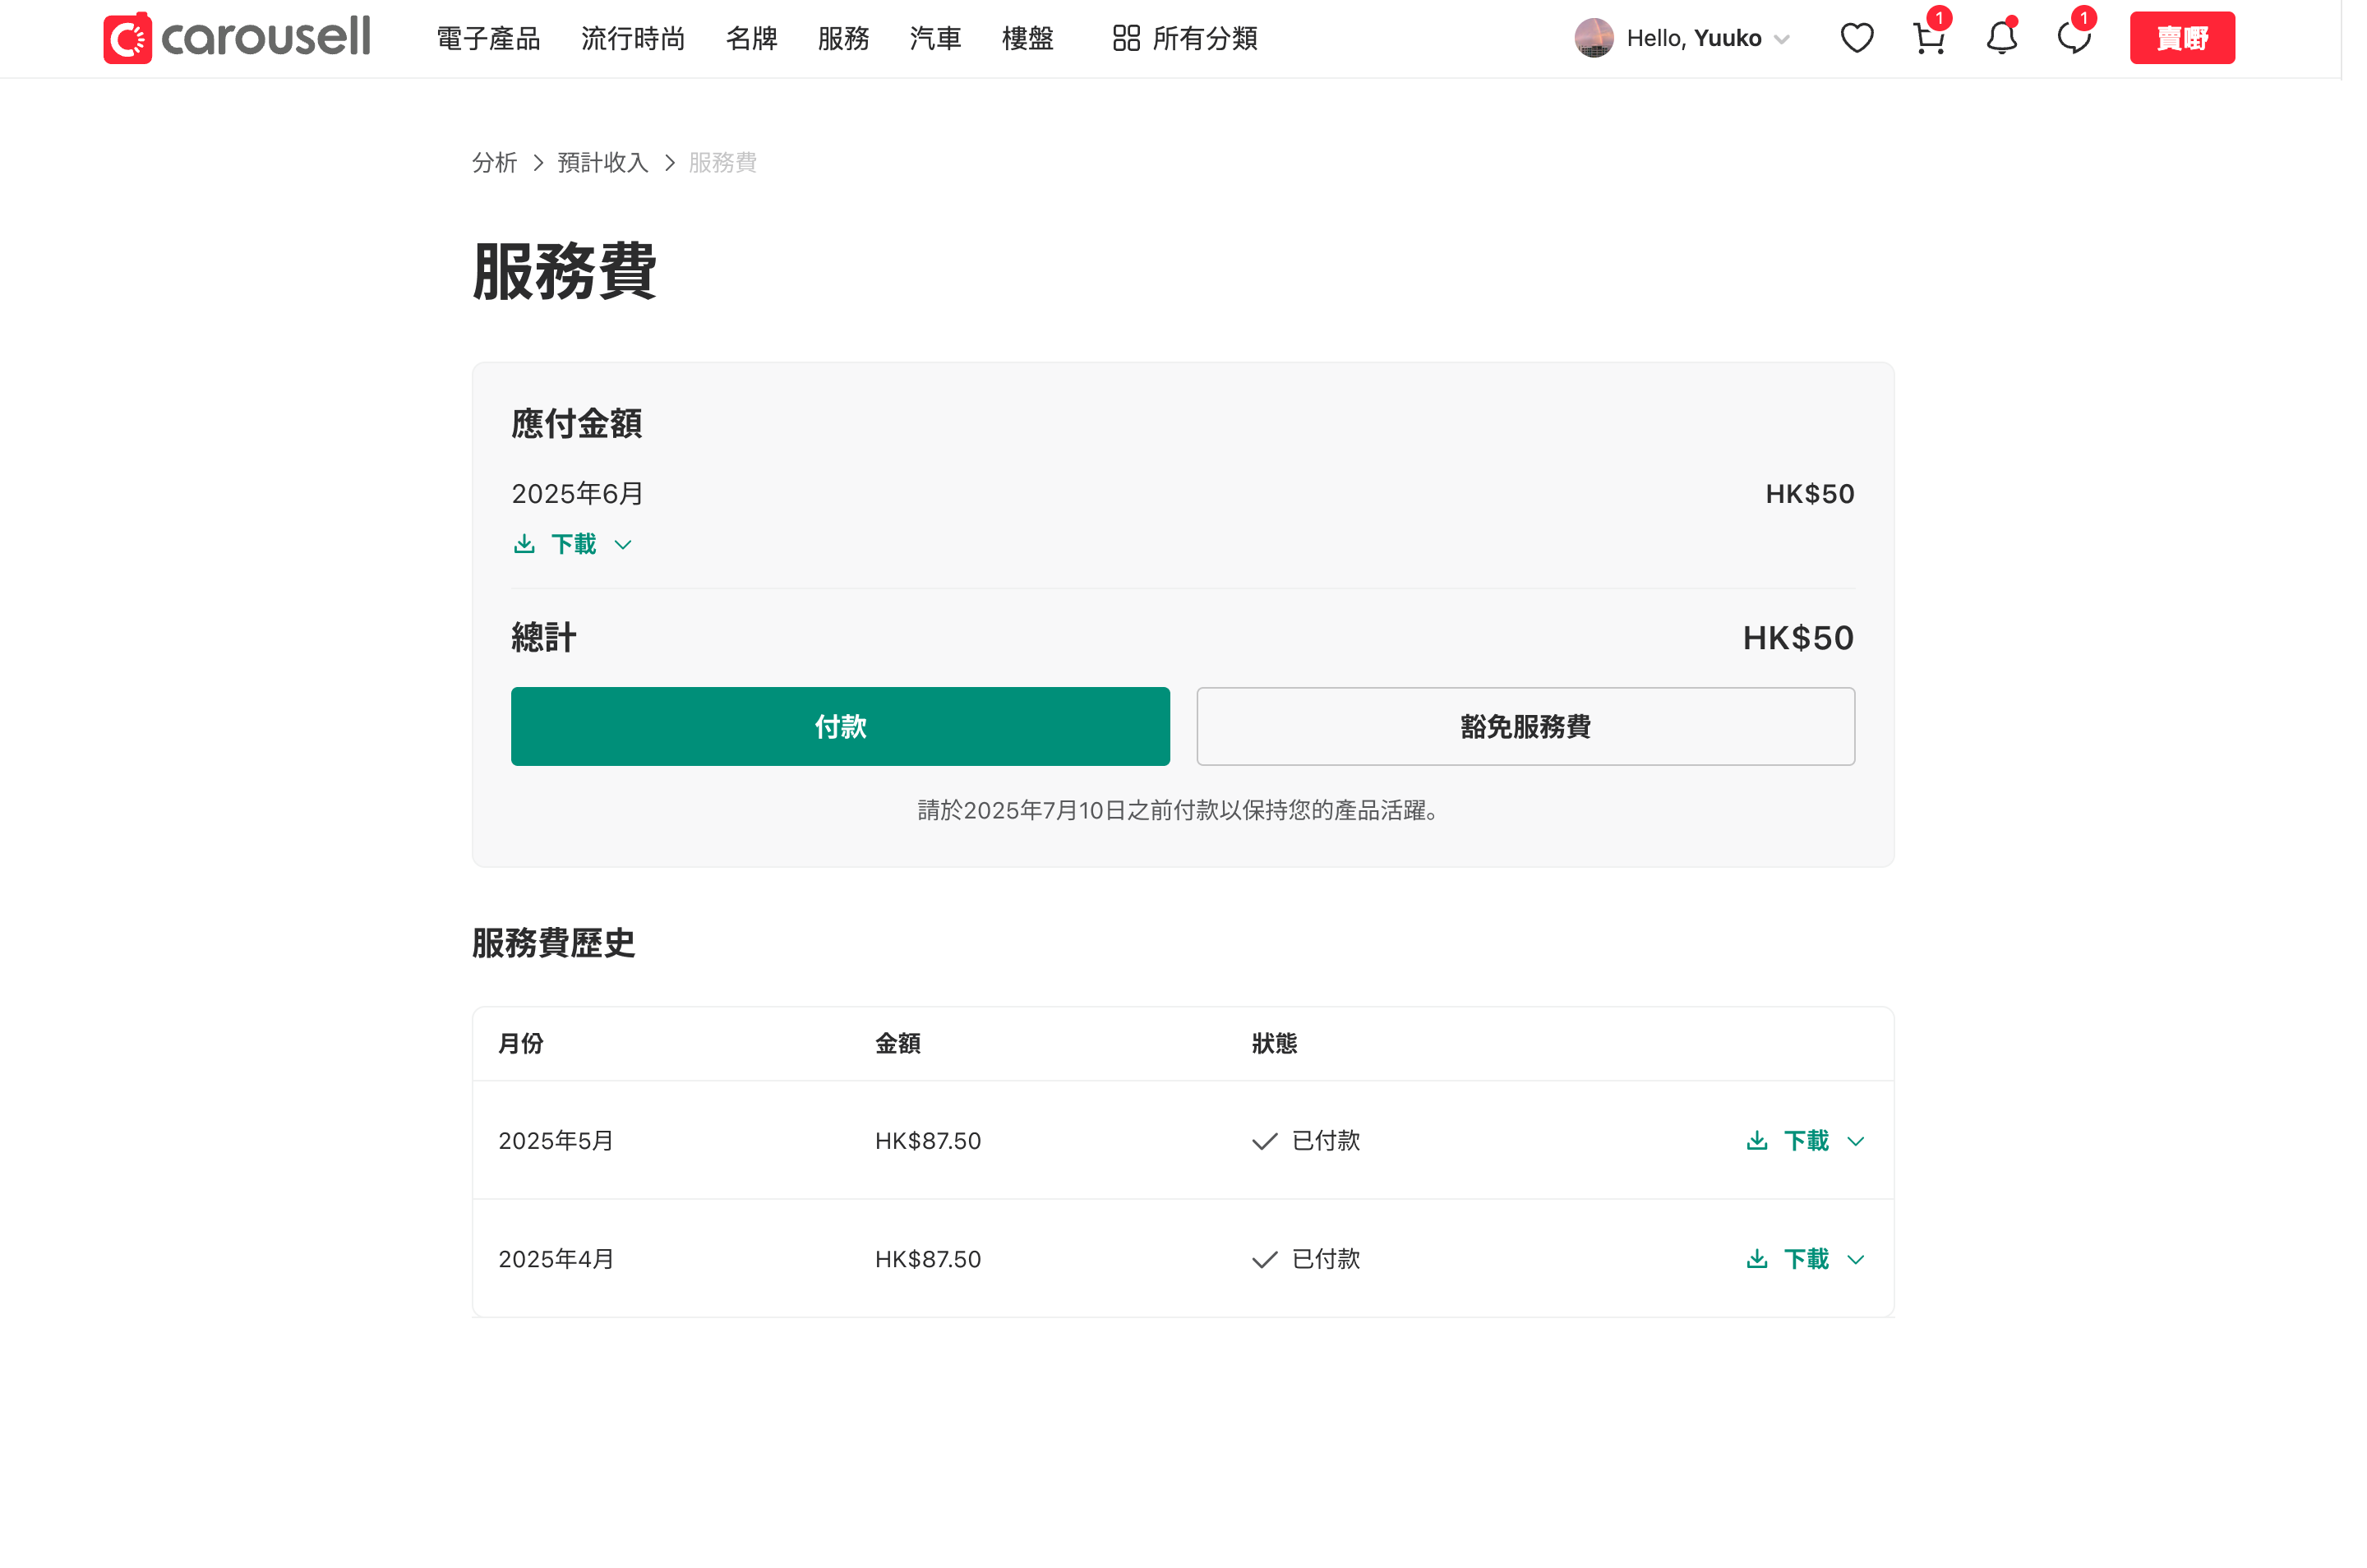This screenshot has height=1568, width=2367.
Task: Click the HK$87.50 amount in 2025年5月 row
Action: [927, 1140]
